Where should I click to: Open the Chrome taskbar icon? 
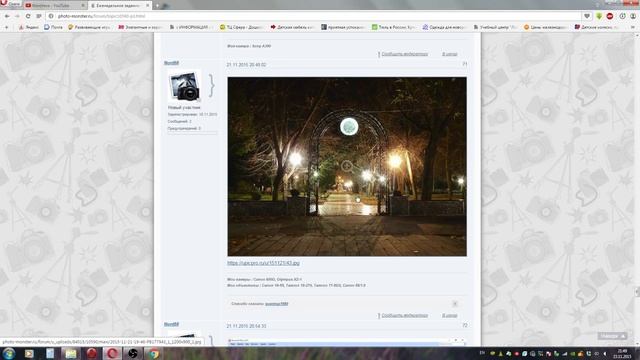click(154, 353)
